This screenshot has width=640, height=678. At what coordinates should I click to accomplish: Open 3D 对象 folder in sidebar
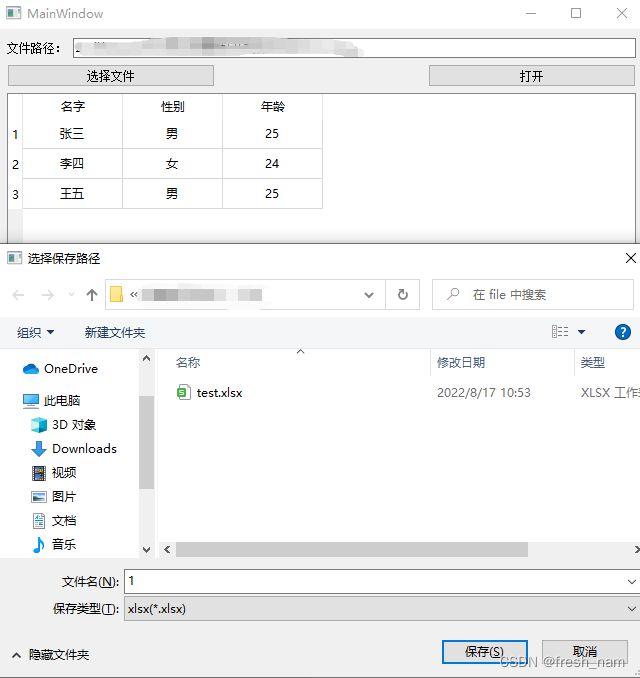[64, 425]
